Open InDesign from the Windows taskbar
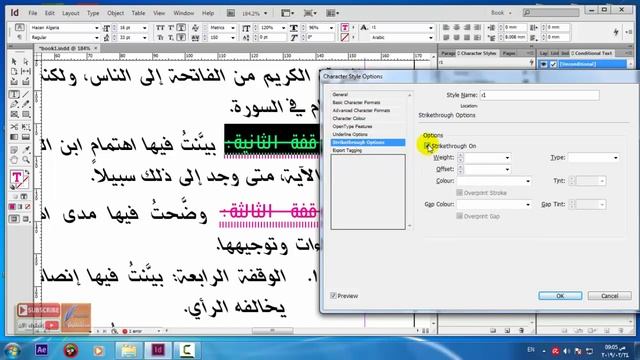The image size is (640, 360). click(158, 350)
